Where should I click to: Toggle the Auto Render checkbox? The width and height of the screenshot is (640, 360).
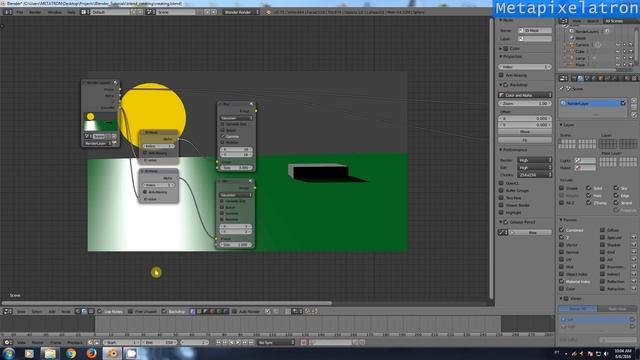tap(234, 311)
